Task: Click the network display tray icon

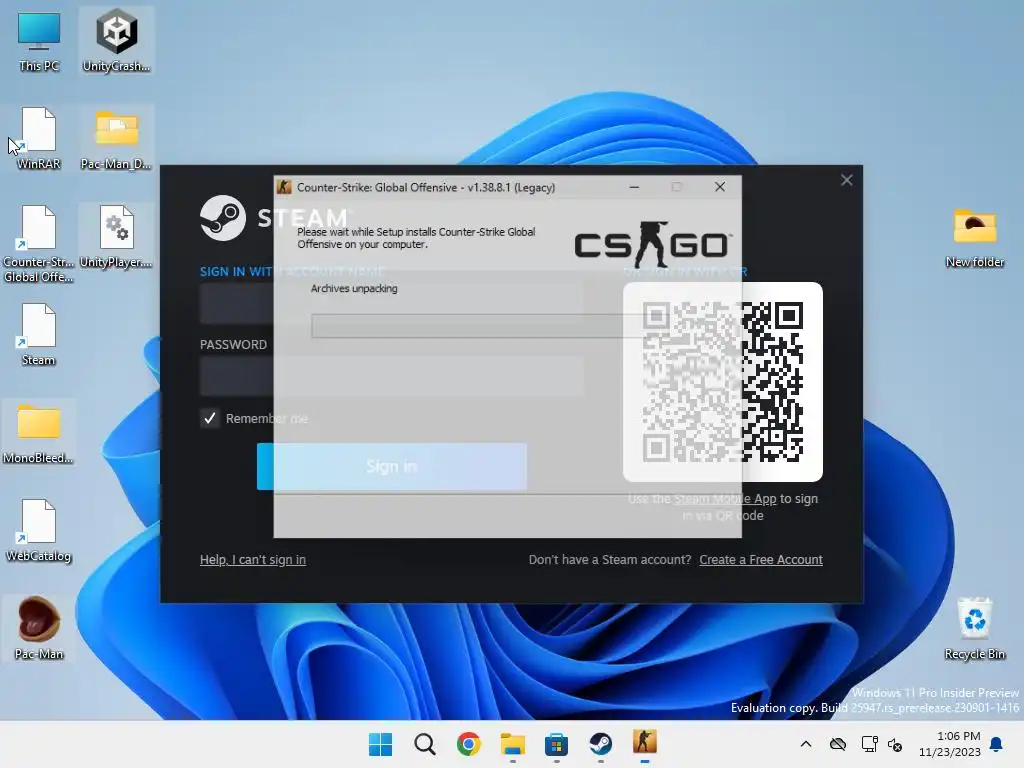Action: click(x=869, y=744)
